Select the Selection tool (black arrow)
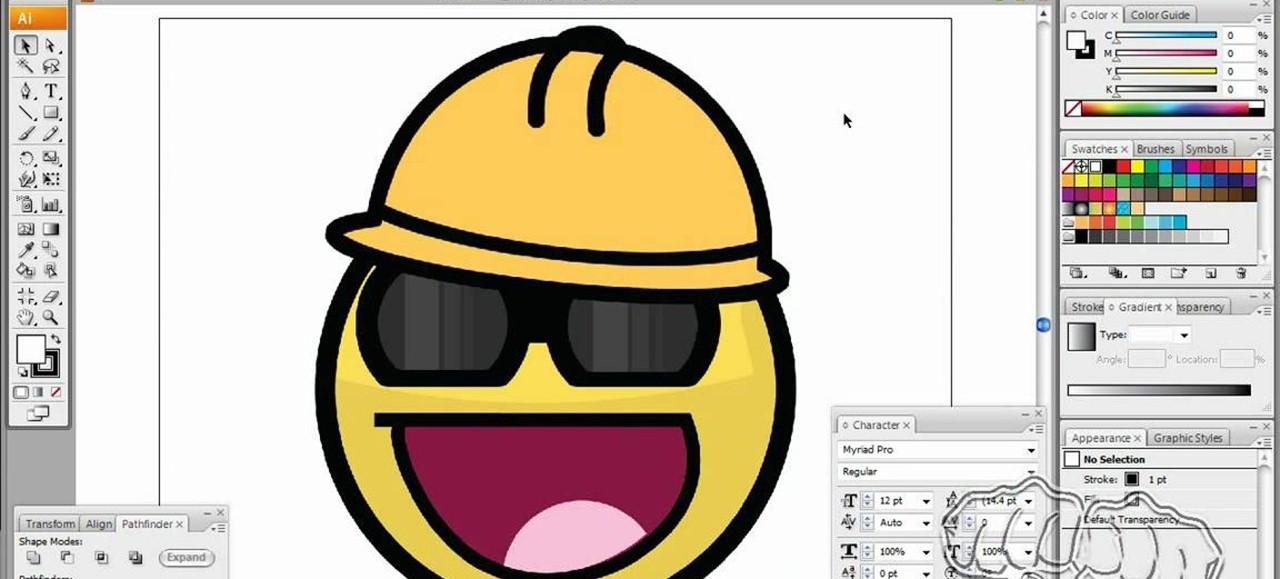This screenshot has height=579, width=1280. [x=27, y=46]
